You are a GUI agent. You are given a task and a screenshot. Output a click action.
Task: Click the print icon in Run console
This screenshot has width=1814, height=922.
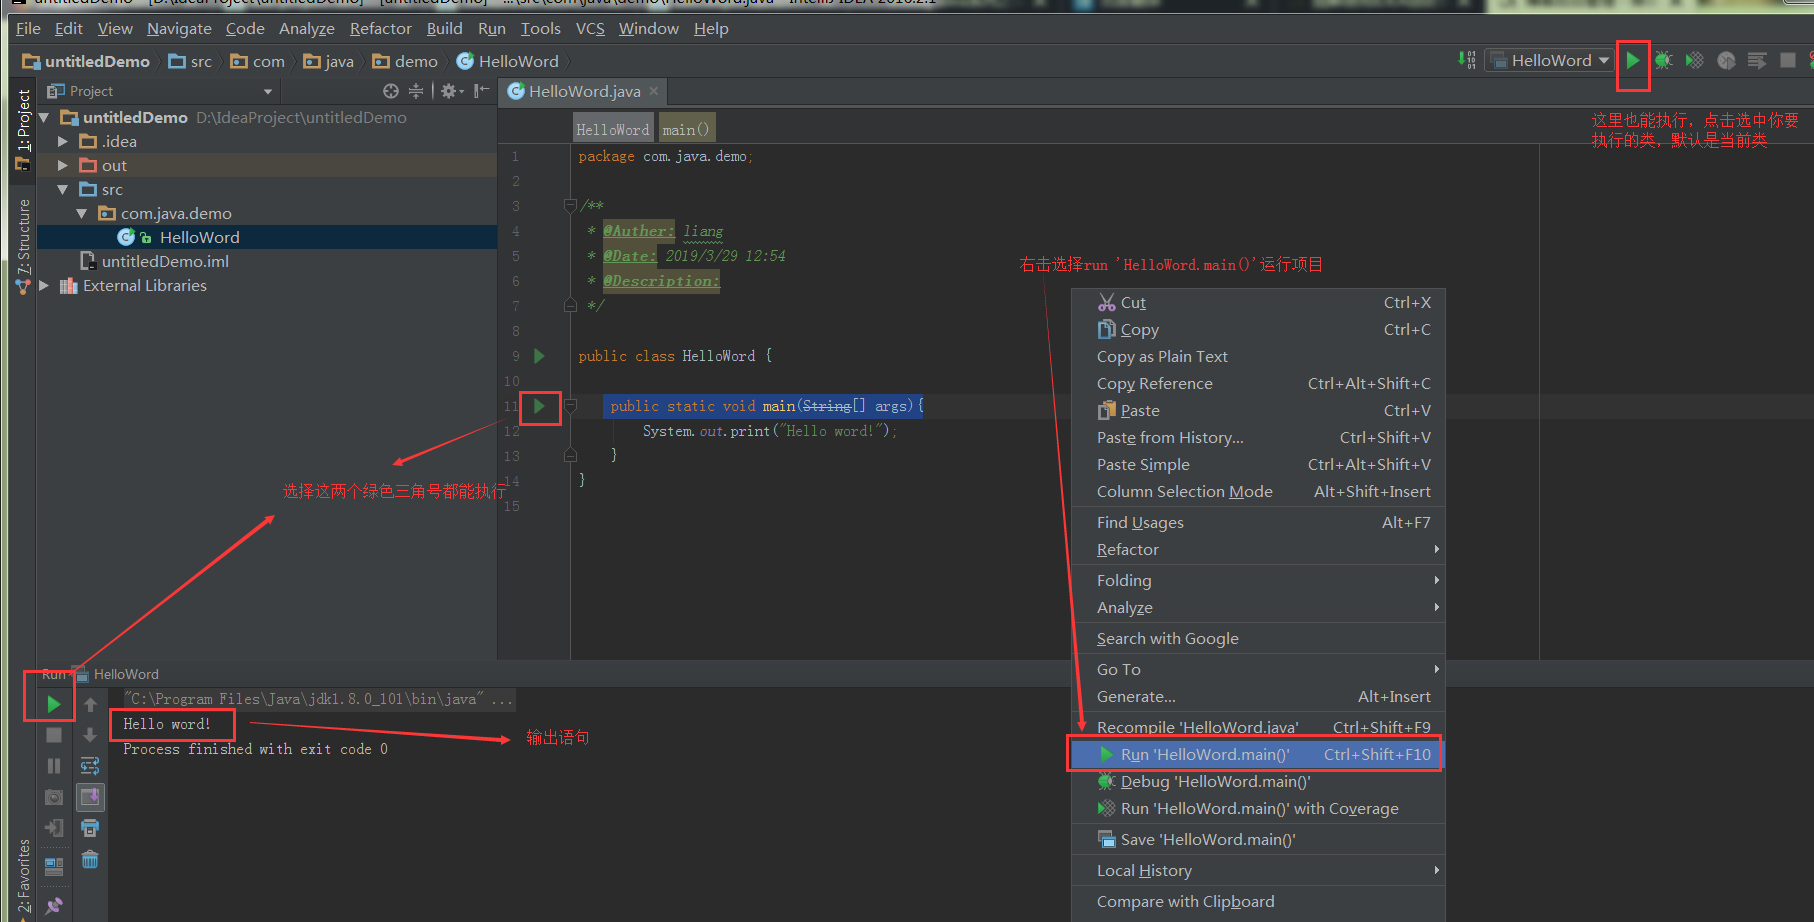(x=90, y=828)
